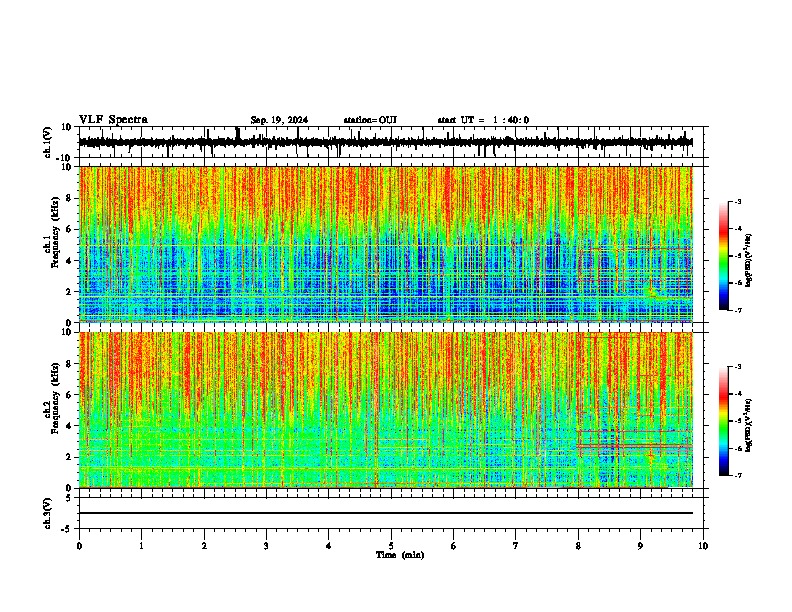Click time axis tick label "3"
Screen dimensions: 792x612
pyautogui.click(x=266, y=546)
